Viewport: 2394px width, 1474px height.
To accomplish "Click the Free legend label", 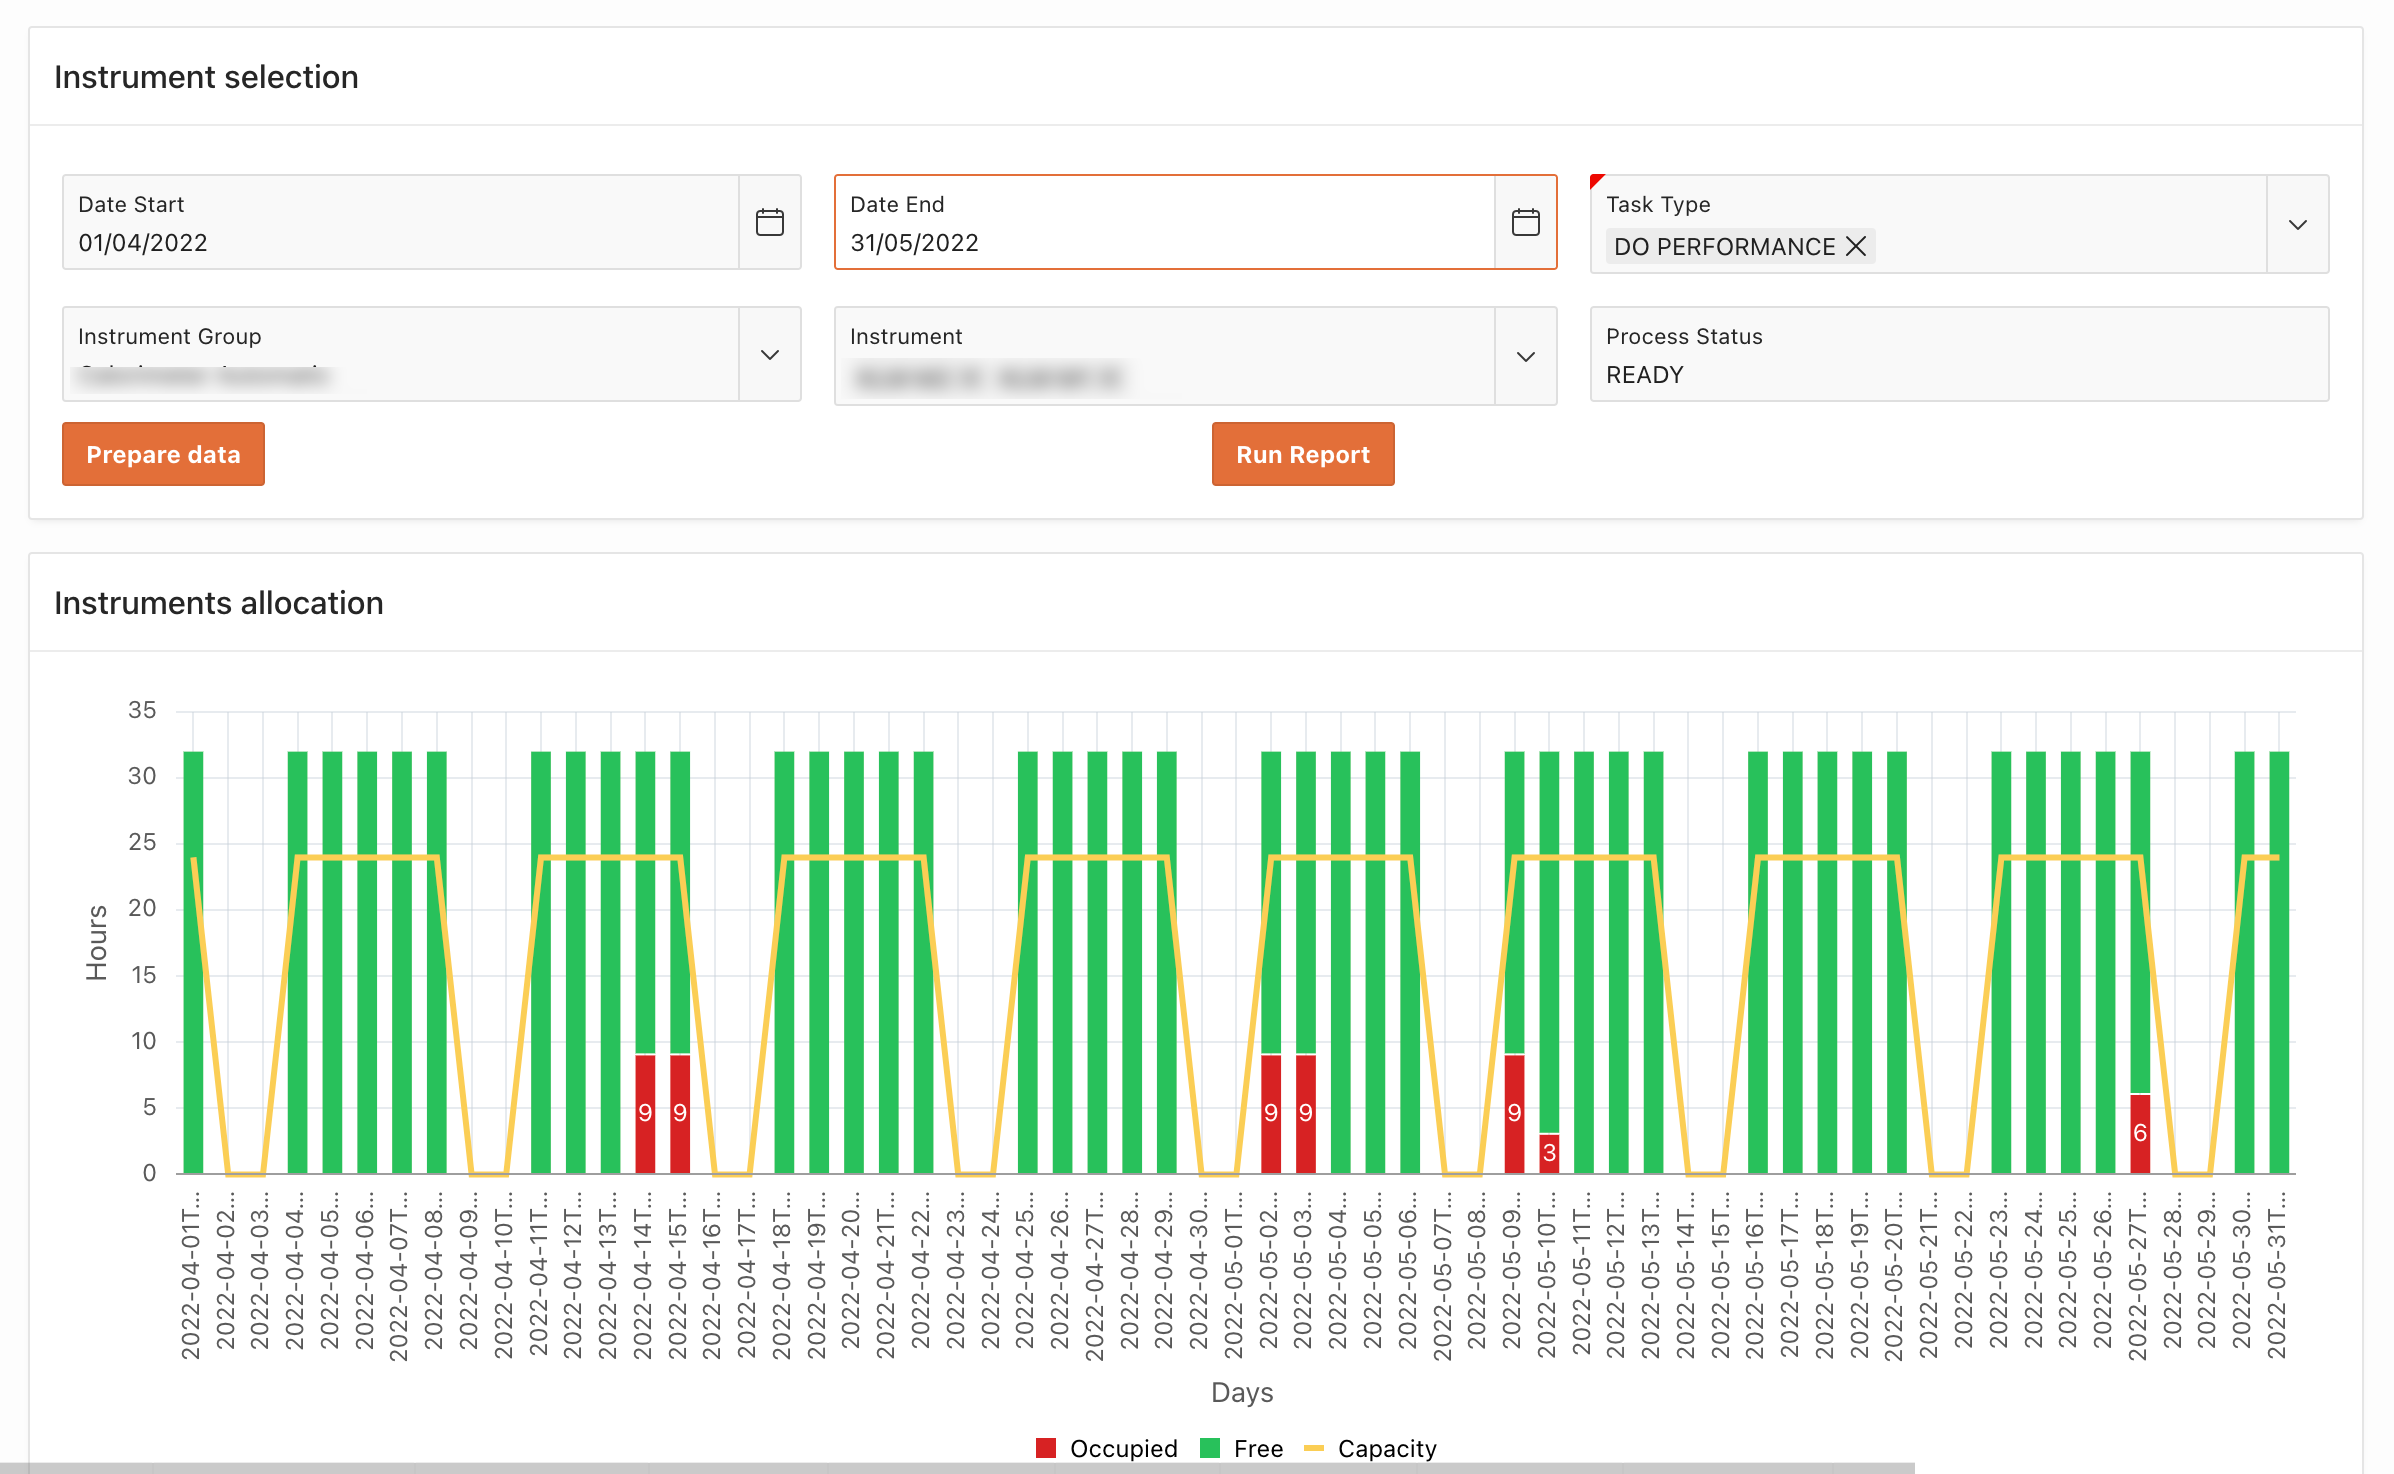I will [x=1258, y=1448].
